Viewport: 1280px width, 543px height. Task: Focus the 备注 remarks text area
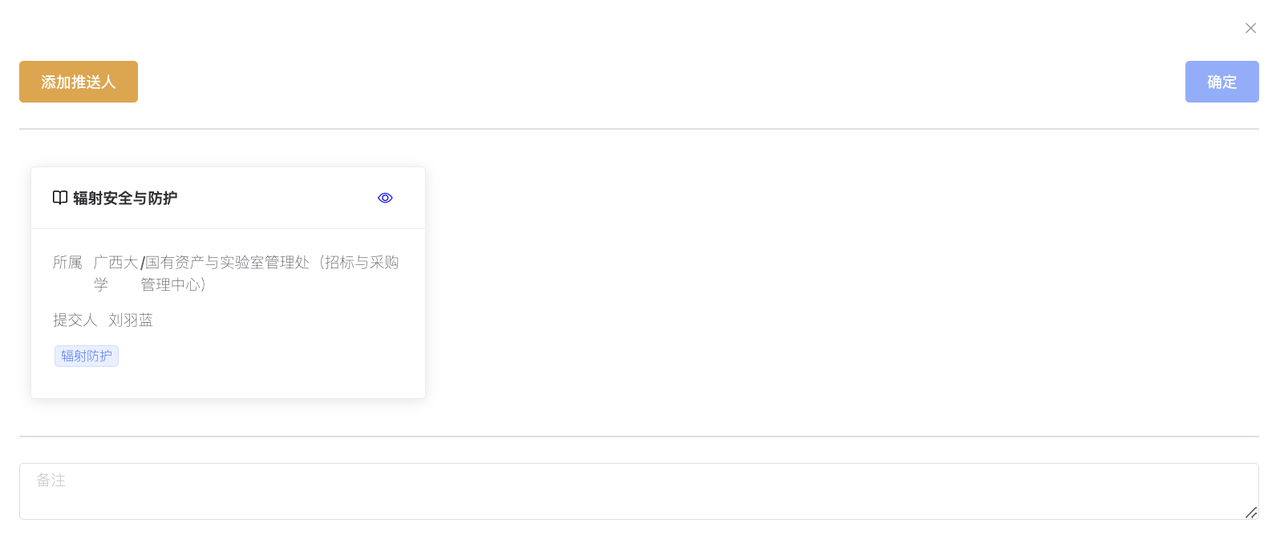(639, 491)
